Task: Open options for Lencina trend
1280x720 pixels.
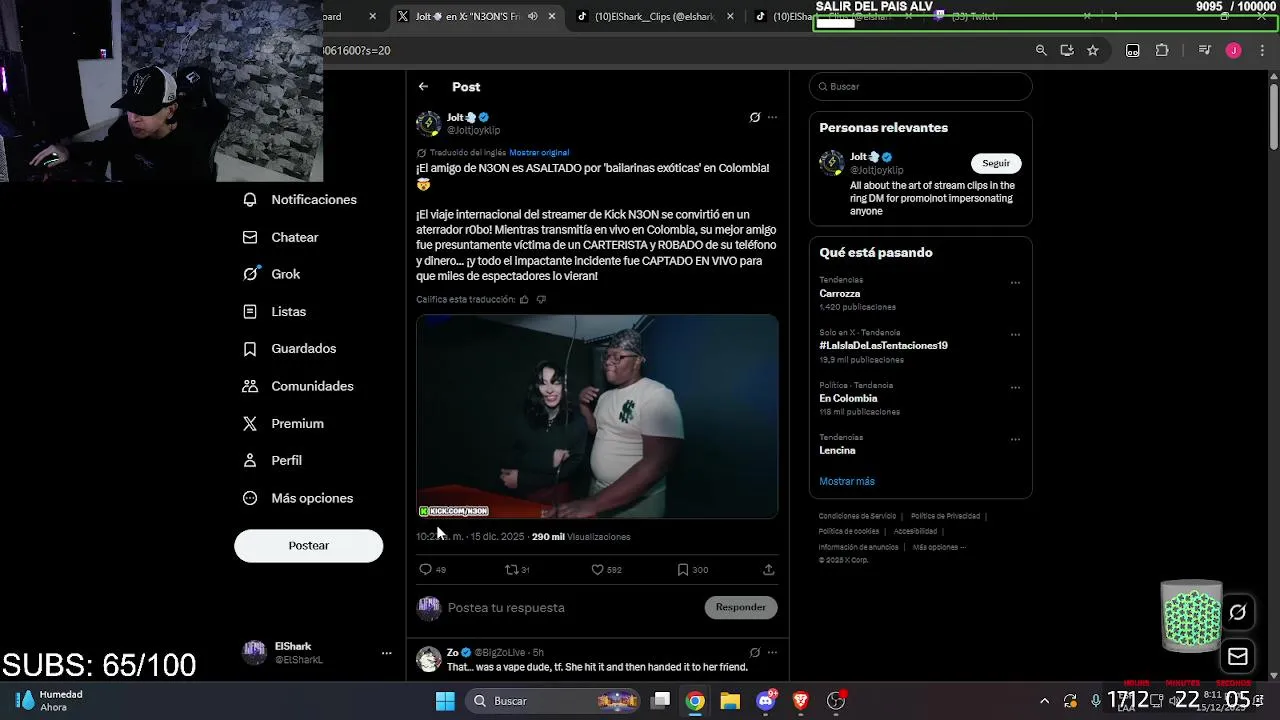Action: tap(1015, 439)
